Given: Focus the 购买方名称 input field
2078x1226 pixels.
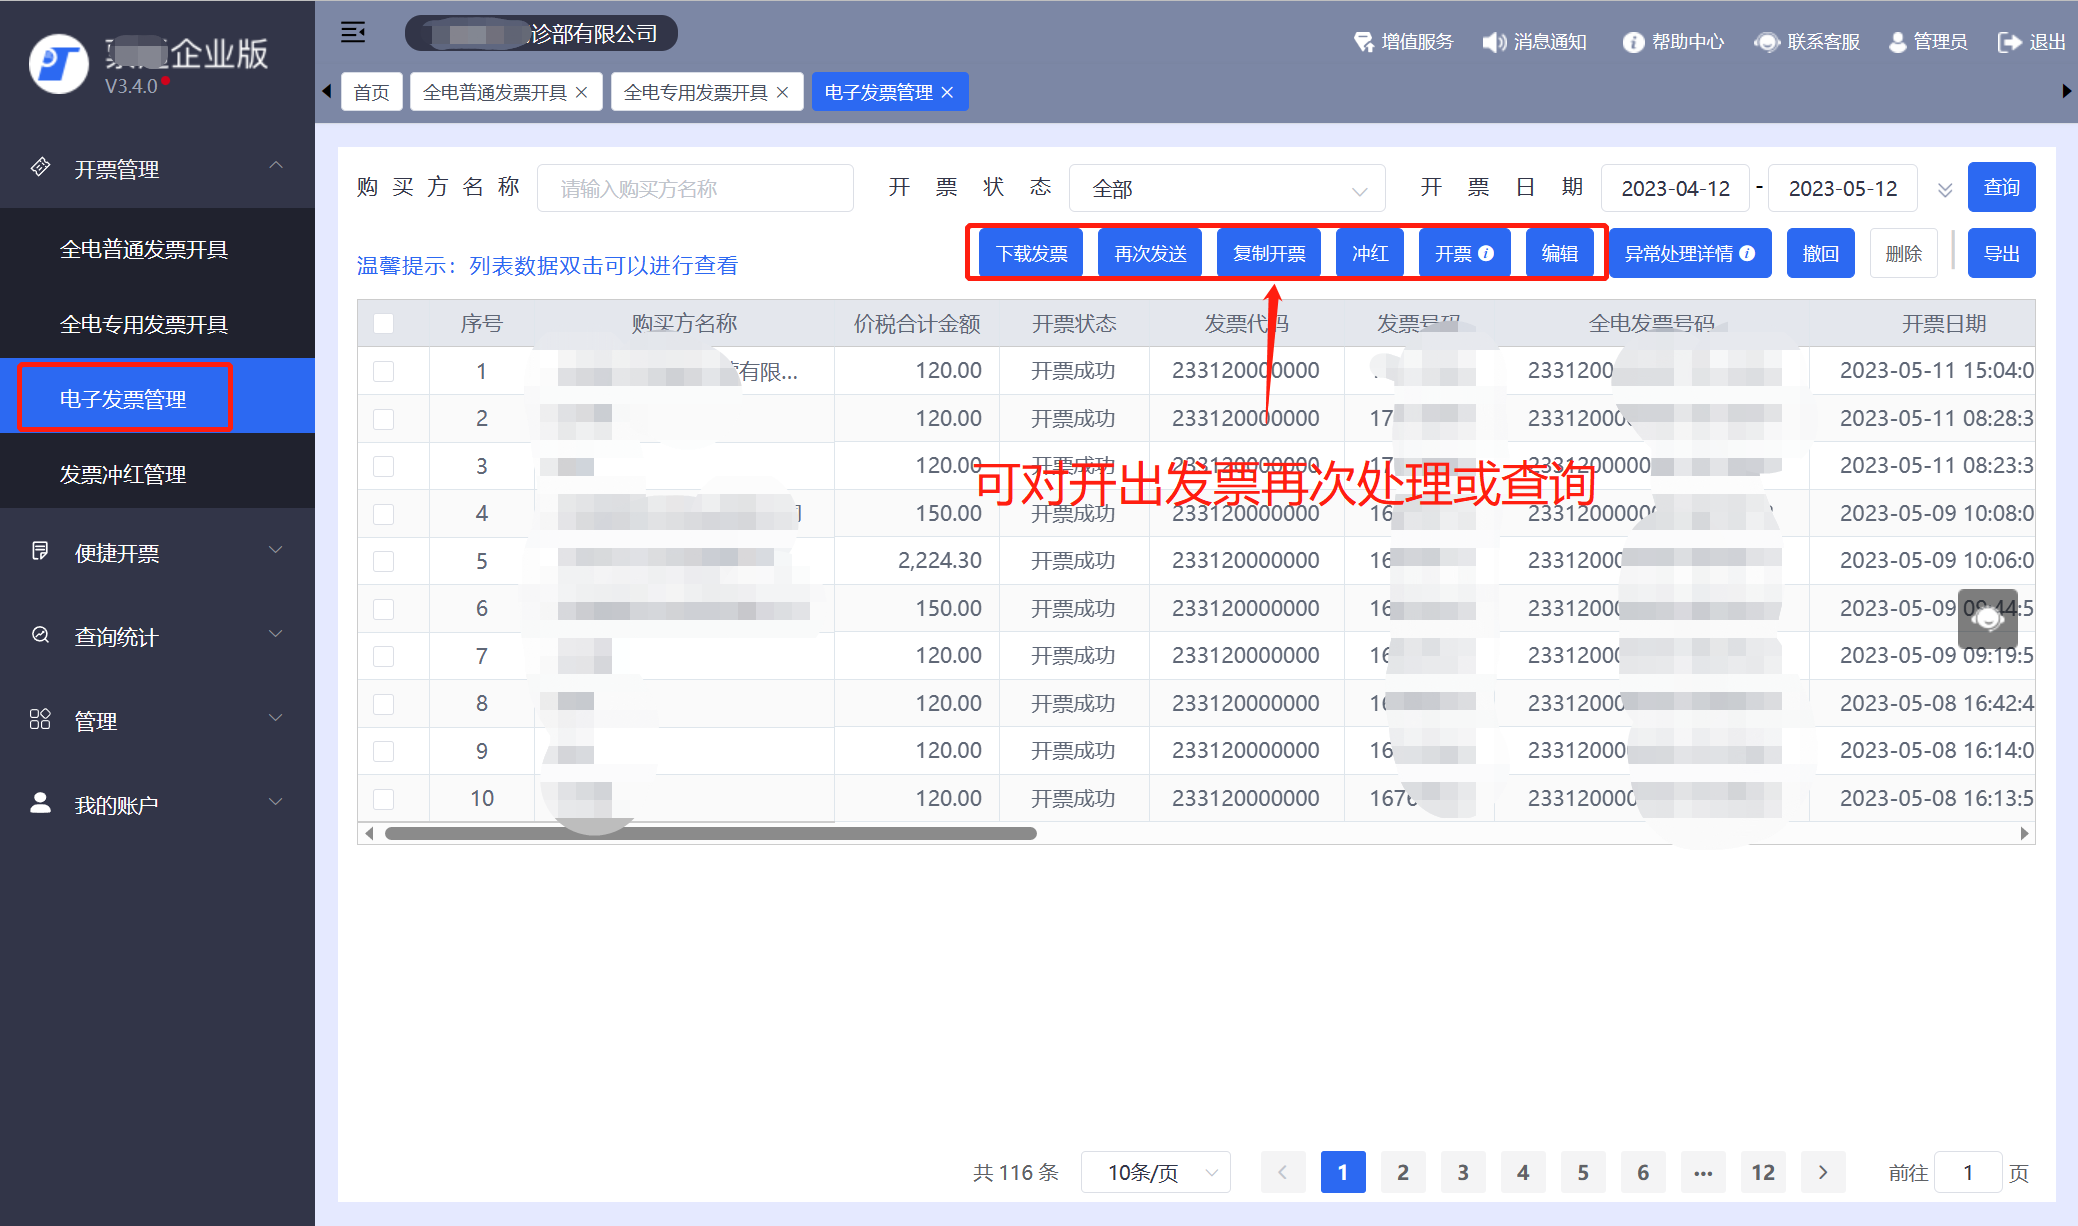Looking at the screenshot, I should (695, 188).
